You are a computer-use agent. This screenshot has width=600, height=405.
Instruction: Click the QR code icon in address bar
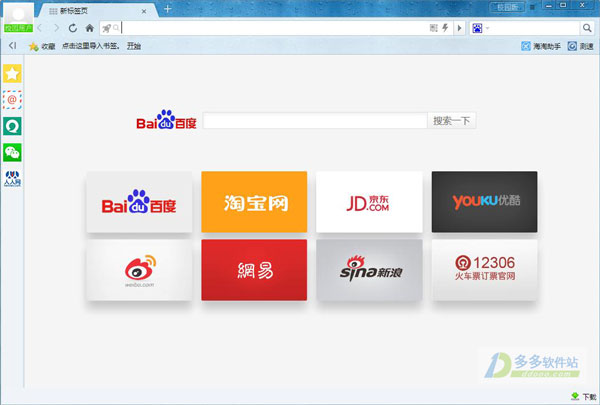[x=434, y=28]
